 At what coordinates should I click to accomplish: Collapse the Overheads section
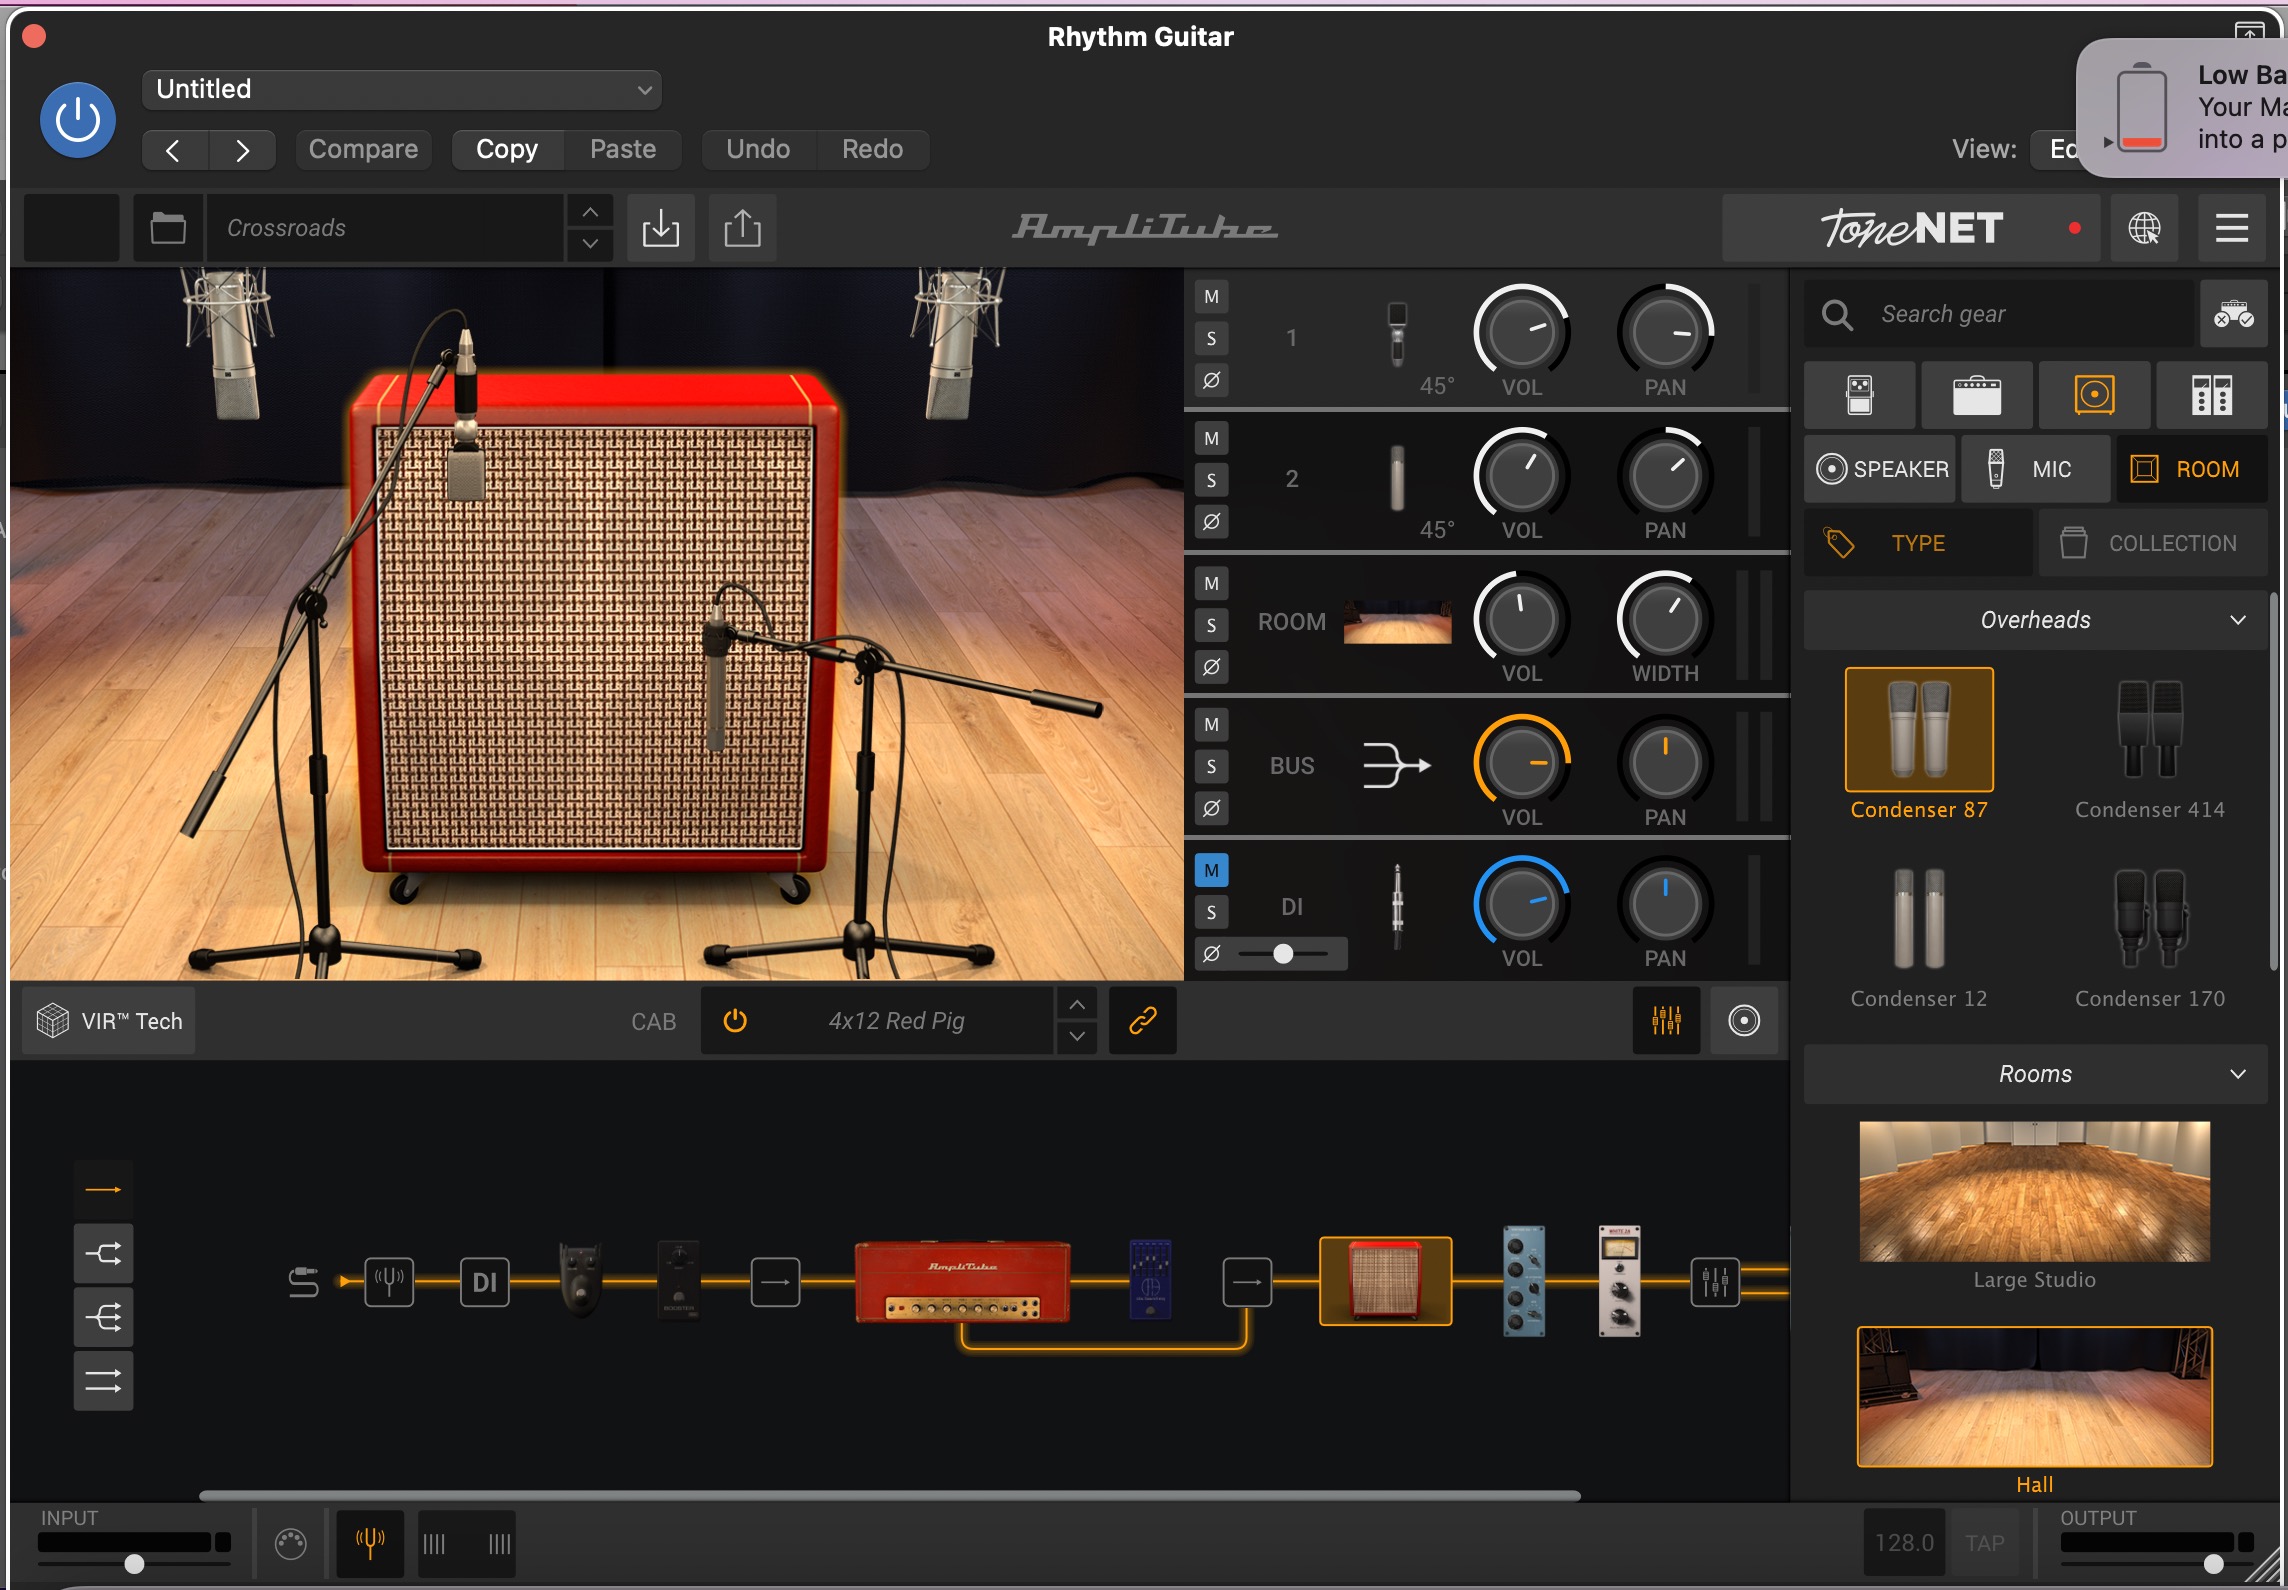pos(2035,620)
